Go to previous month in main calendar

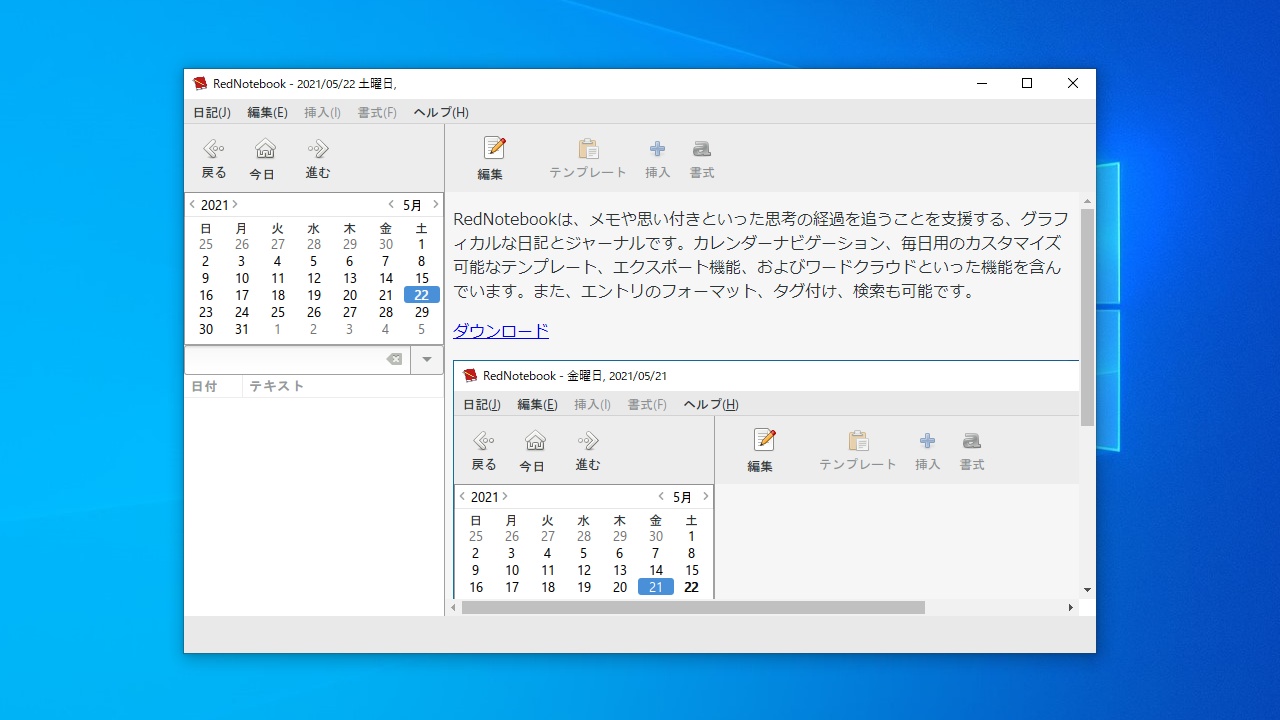pyautogui.click(x=392, y=205)
